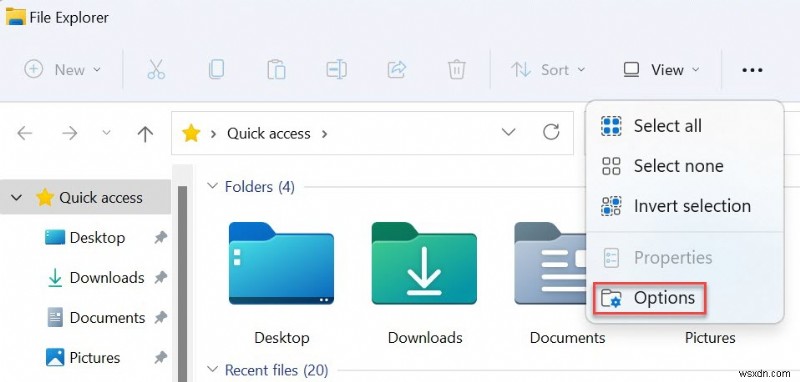The height and width of the screenshot is (382, 800).
Task: Click the Delete trash icon
Action: [x=456, y=69]
